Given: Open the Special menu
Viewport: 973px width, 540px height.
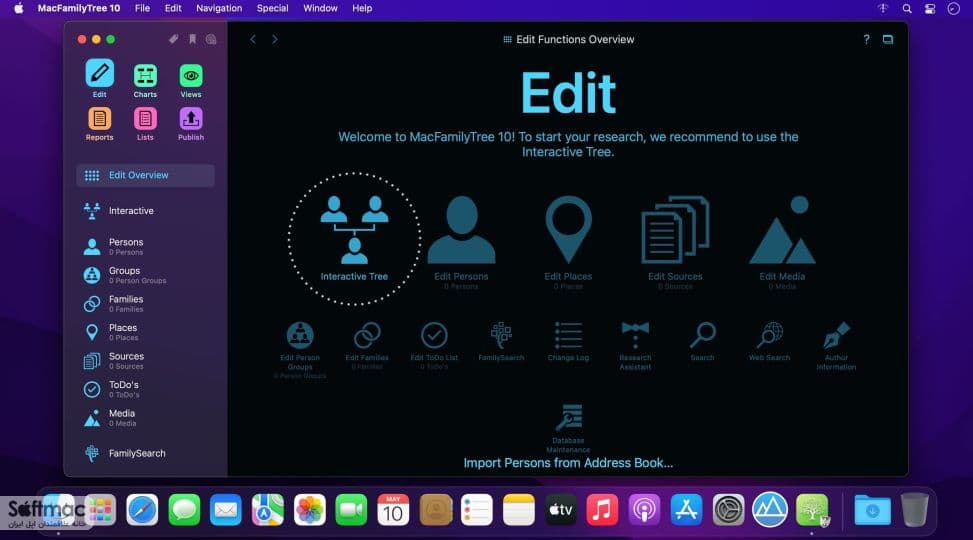Looking at the screenshot, I should pos(272,8).
